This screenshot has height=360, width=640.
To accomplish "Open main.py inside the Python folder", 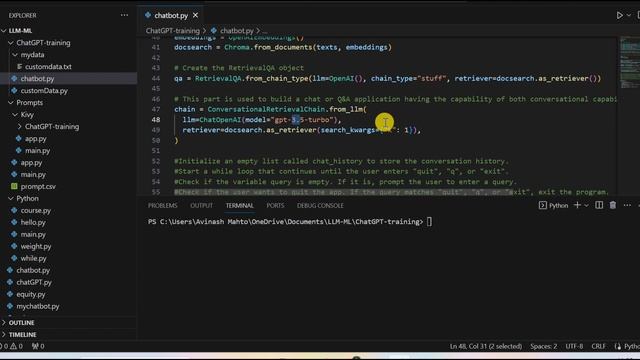I will click(x=33, y=234).
